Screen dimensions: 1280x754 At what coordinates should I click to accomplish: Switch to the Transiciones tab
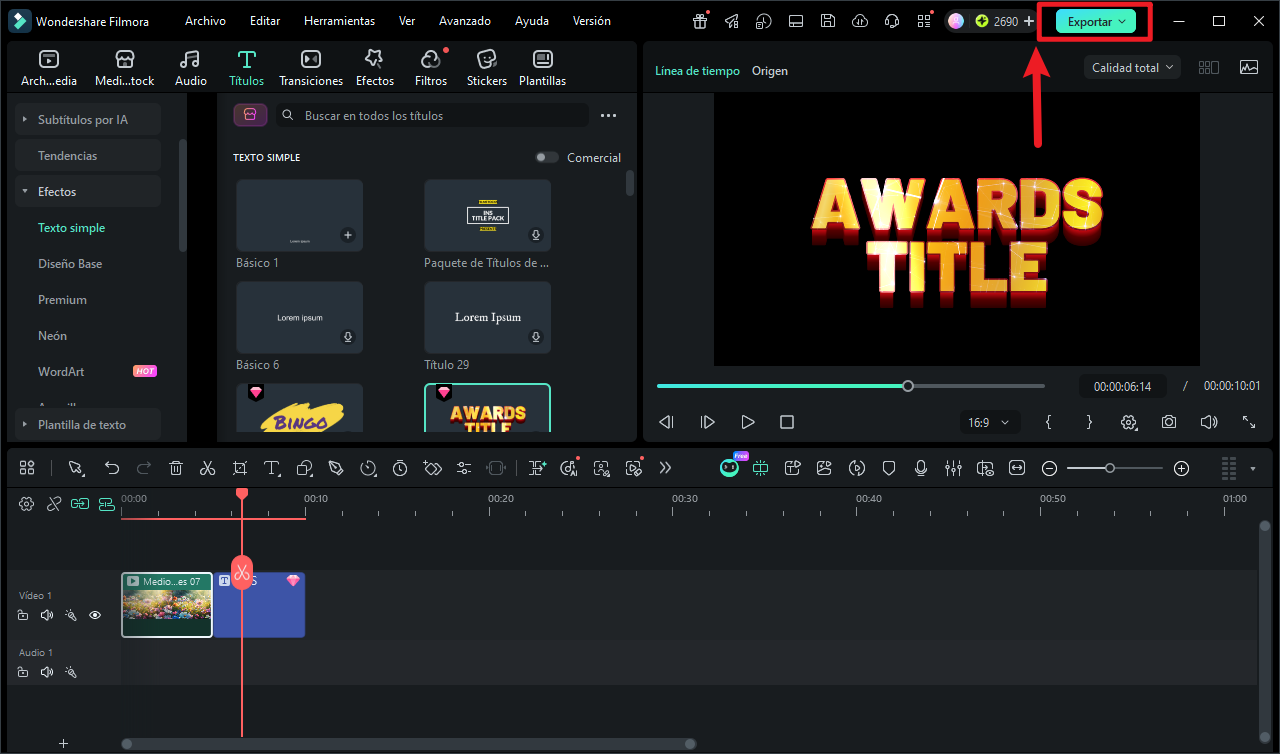311,67
